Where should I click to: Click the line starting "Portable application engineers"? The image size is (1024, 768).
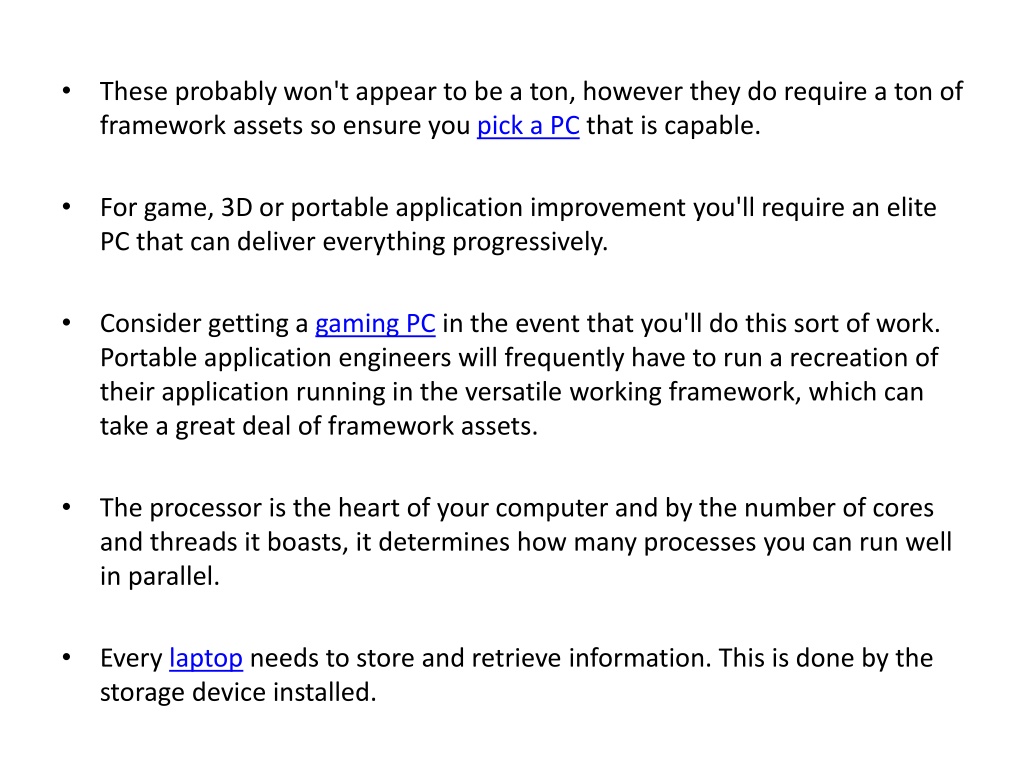coord(519,358)
